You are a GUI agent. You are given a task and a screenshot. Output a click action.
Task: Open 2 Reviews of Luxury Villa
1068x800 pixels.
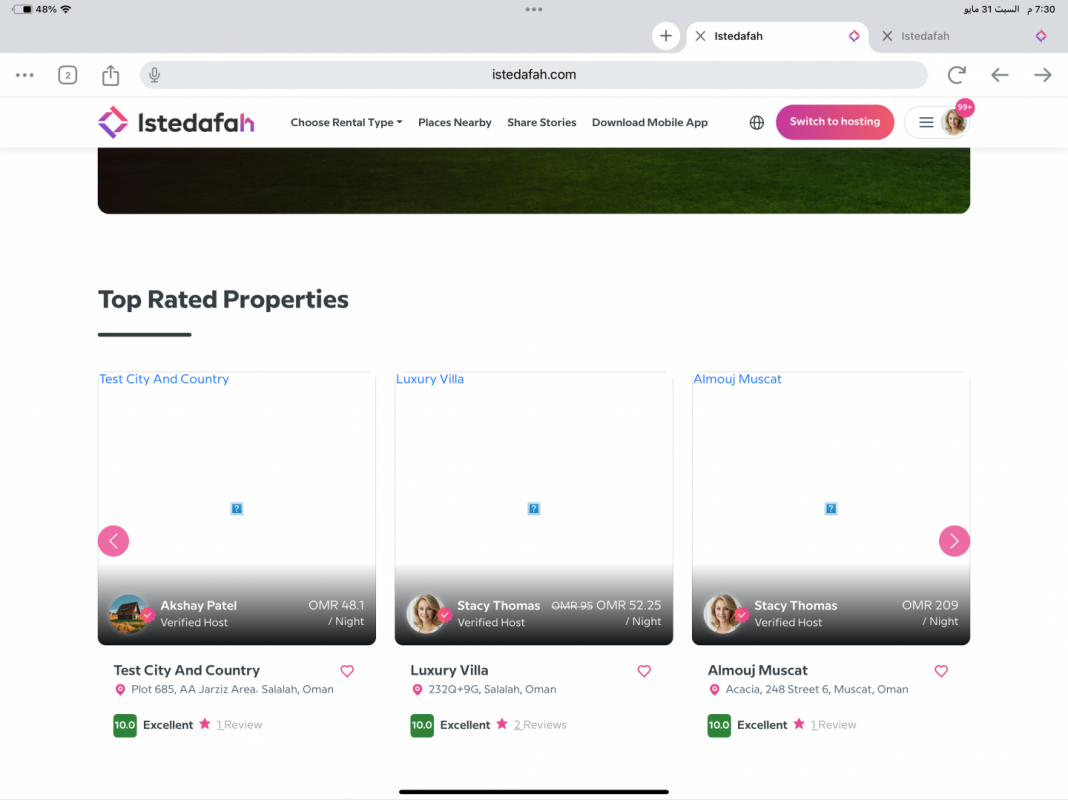point(539,725)
